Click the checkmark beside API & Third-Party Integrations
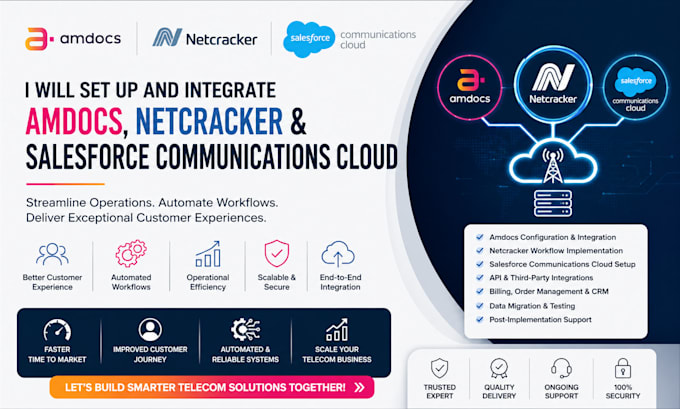This screenshot has height=409, width=680. (480, 278)
